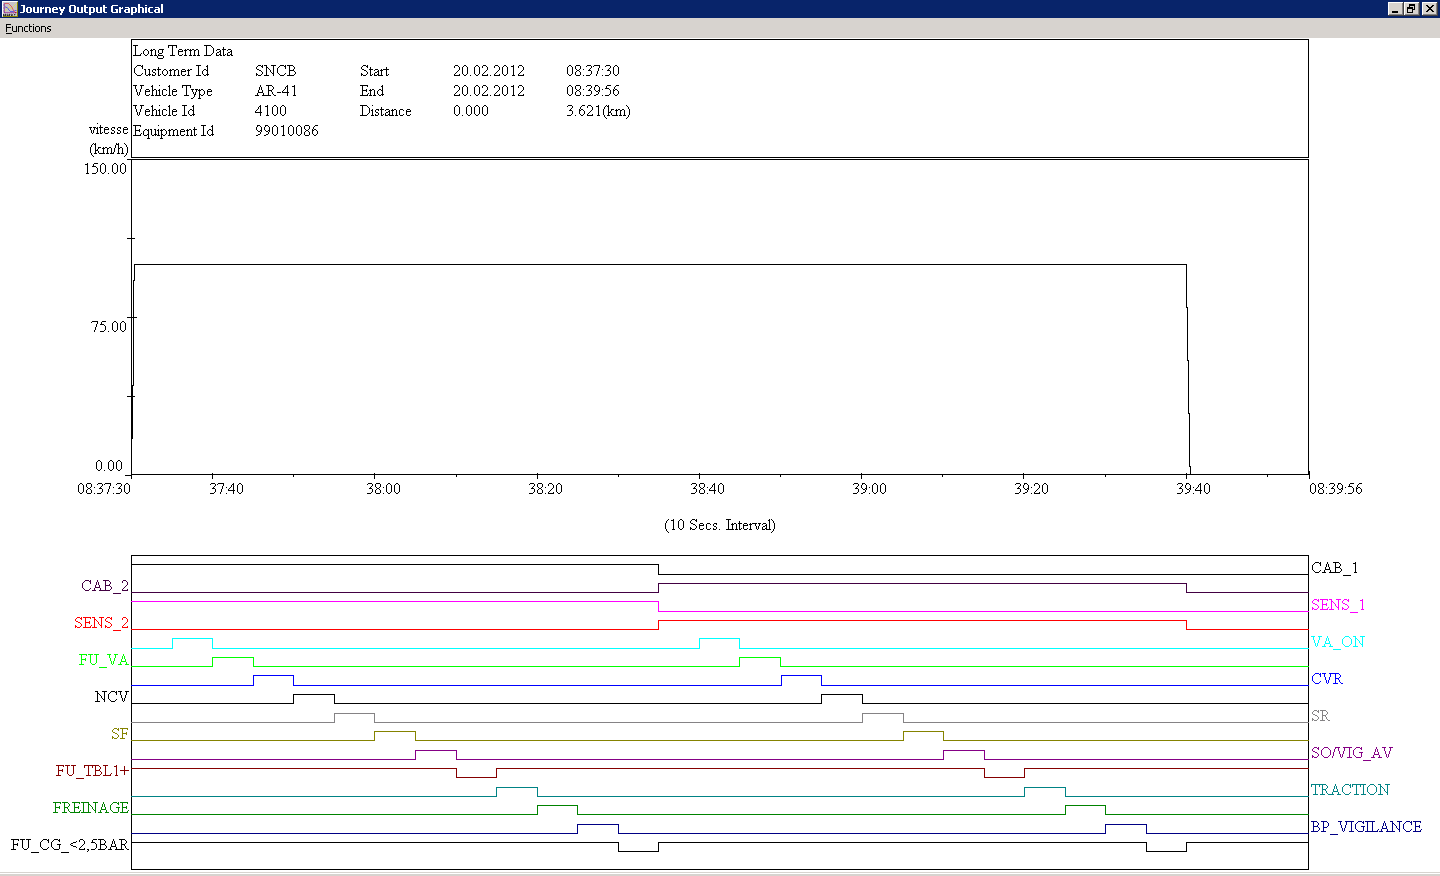
Task: Click the Equipment Id value 99010086
Action: pos(287,131)
